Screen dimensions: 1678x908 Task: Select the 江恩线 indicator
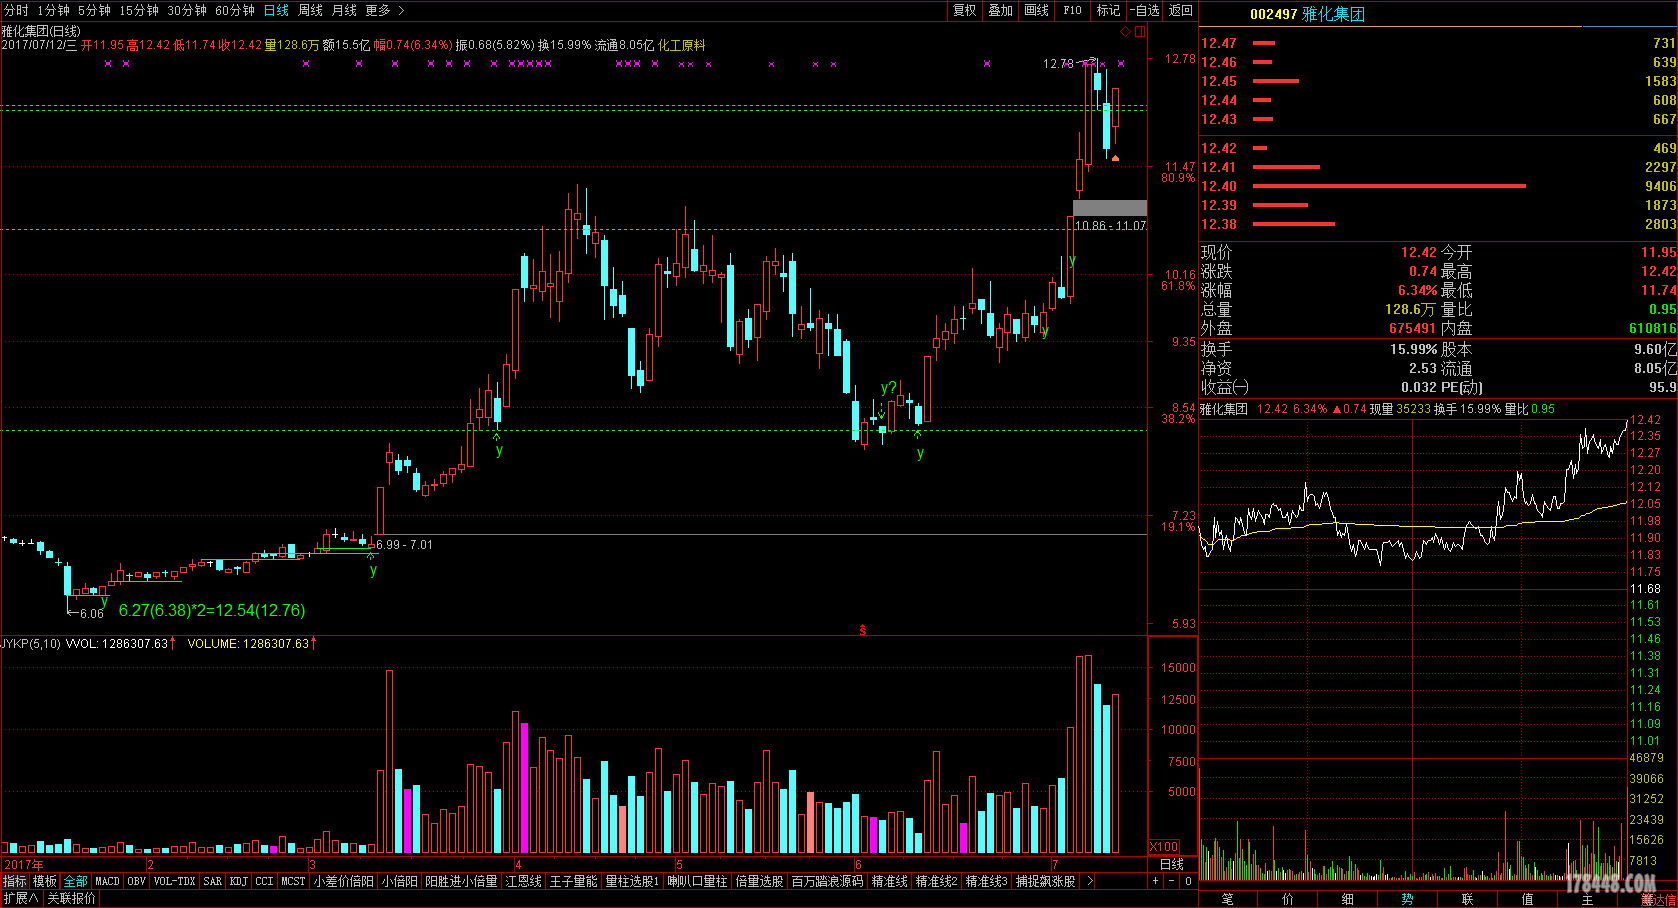coord(523,881)
